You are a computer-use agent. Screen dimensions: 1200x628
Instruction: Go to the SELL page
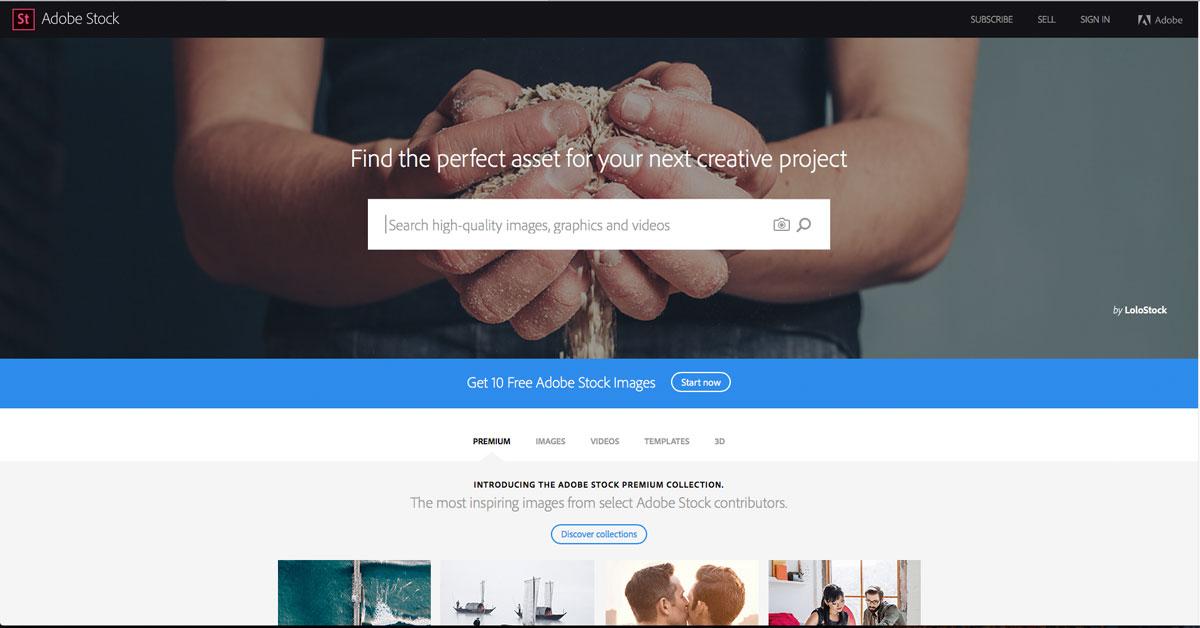[1046, 20]
